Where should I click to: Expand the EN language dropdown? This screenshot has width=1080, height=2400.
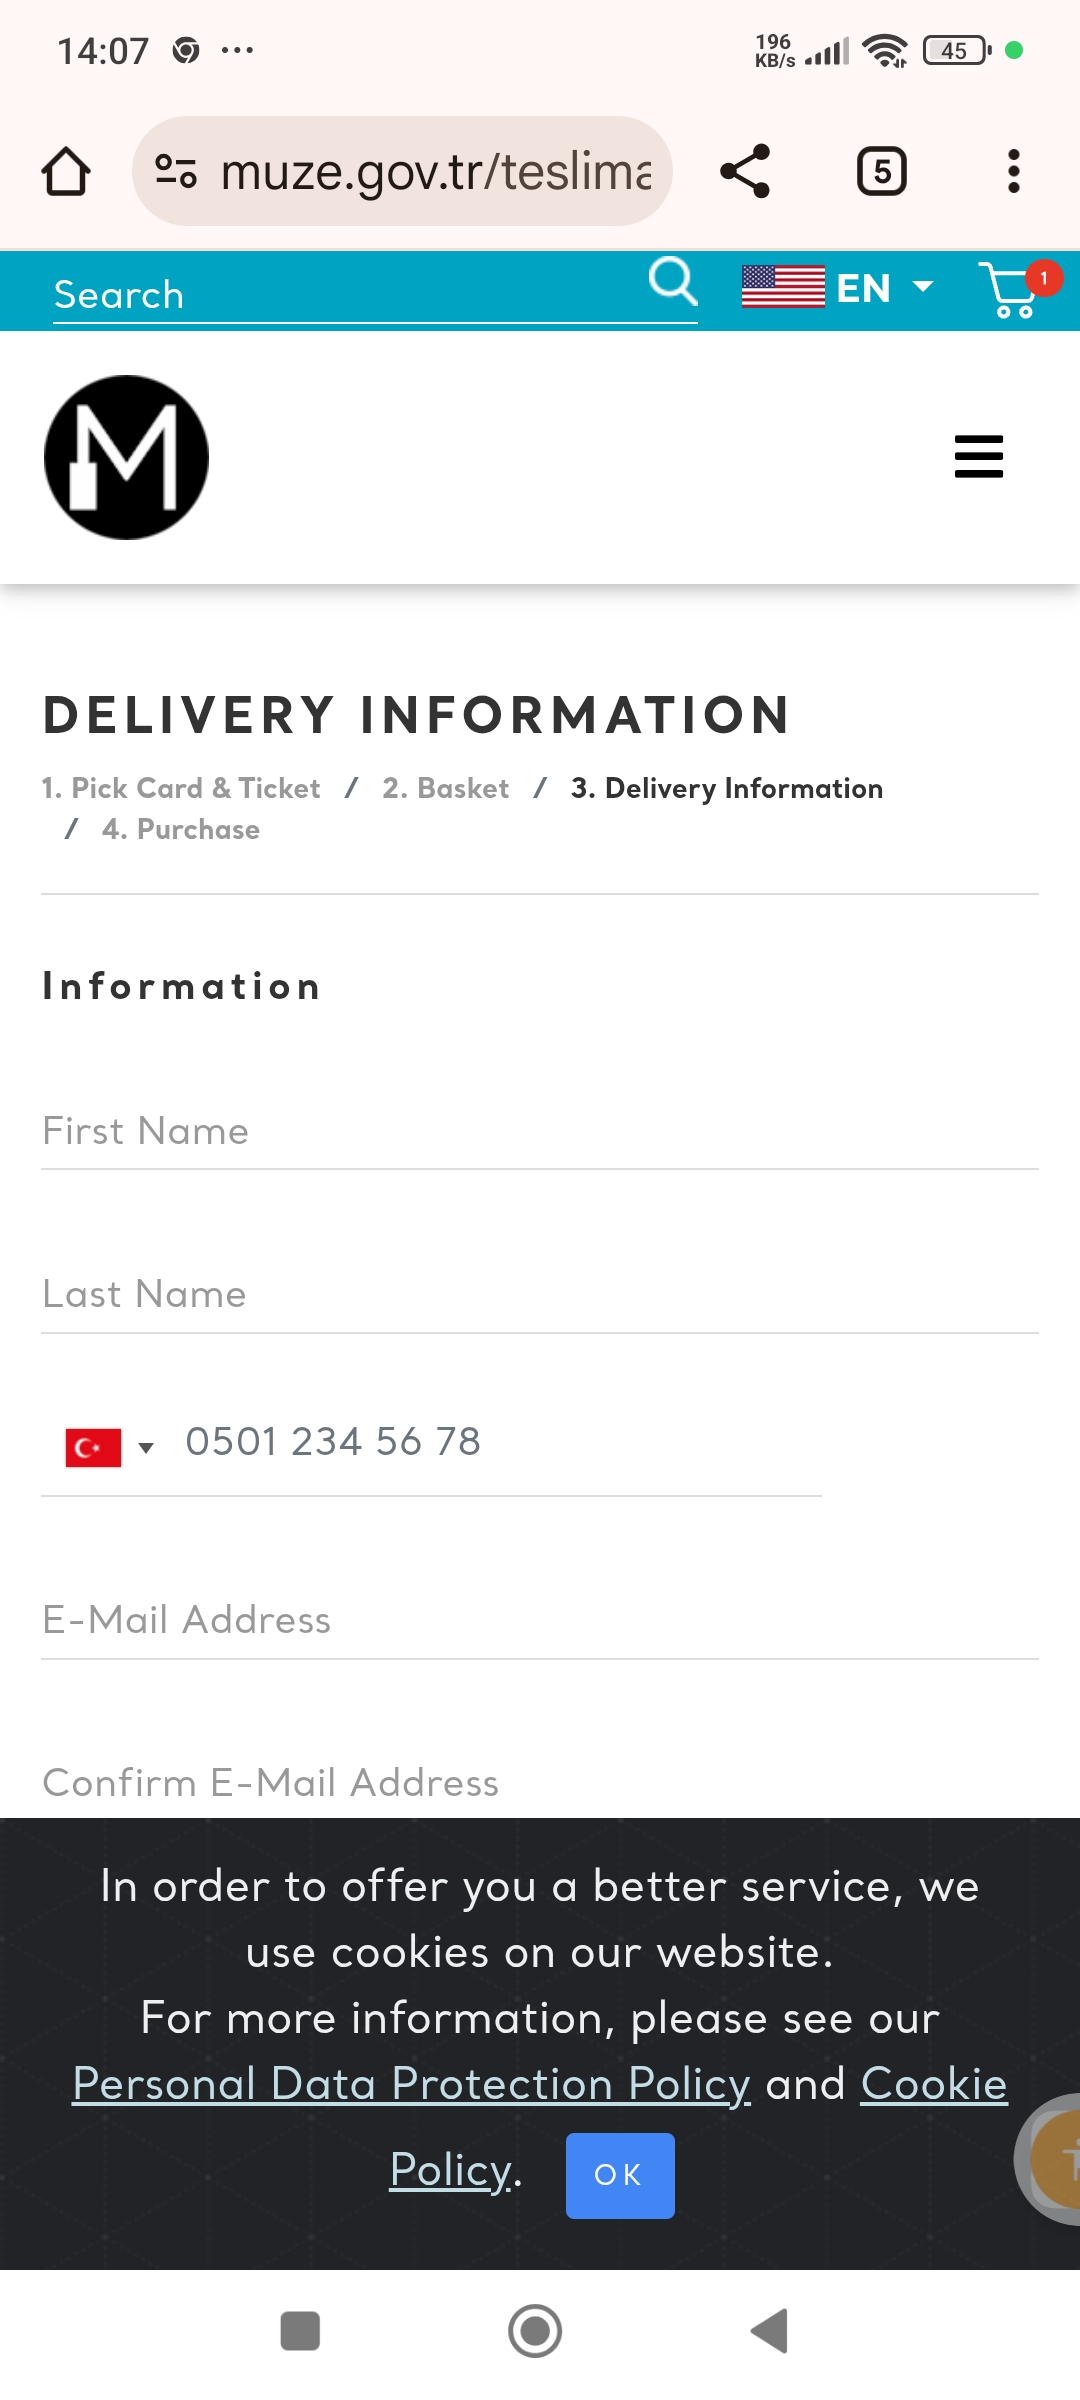click(838, 288)
